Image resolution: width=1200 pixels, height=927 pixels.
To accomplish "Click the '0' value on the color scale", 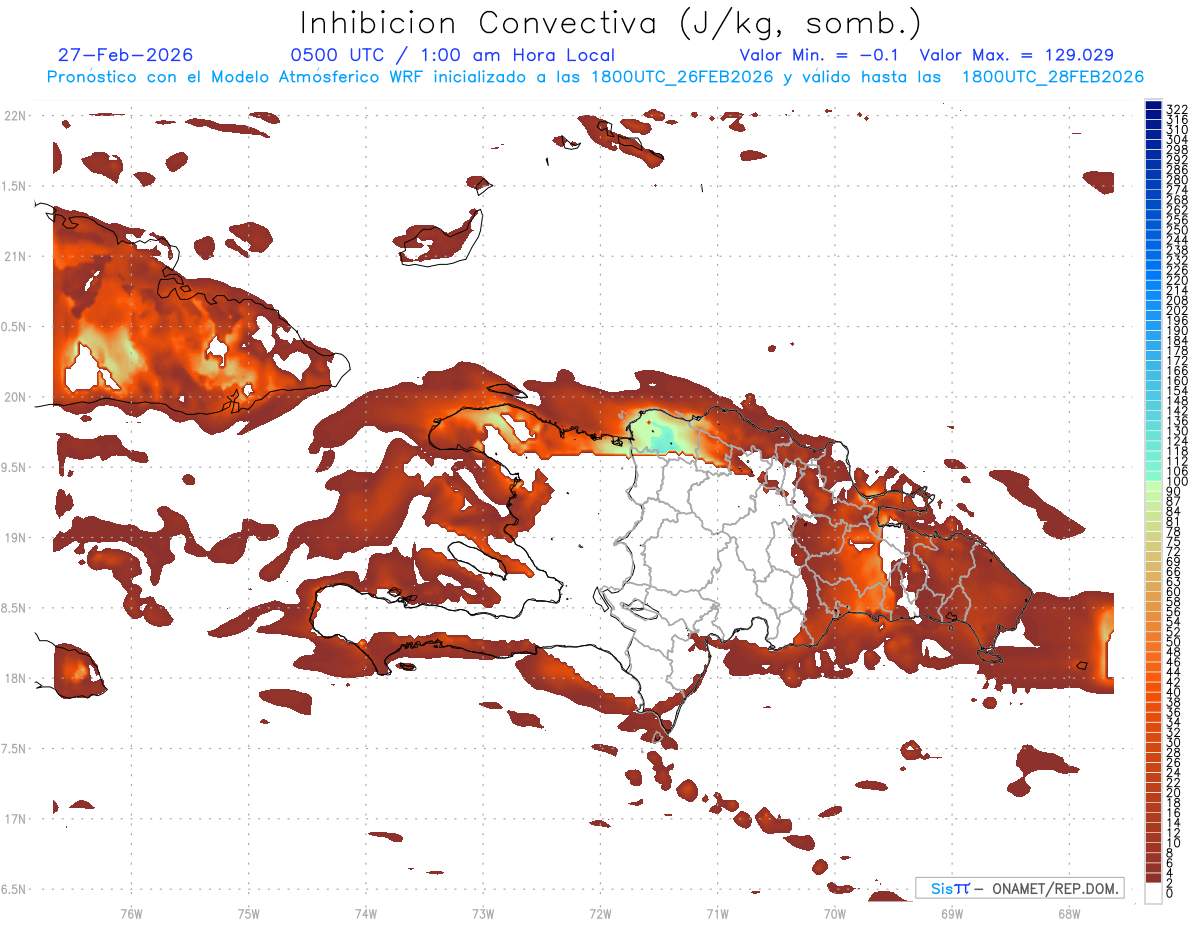I will [x=1170, y=892].
